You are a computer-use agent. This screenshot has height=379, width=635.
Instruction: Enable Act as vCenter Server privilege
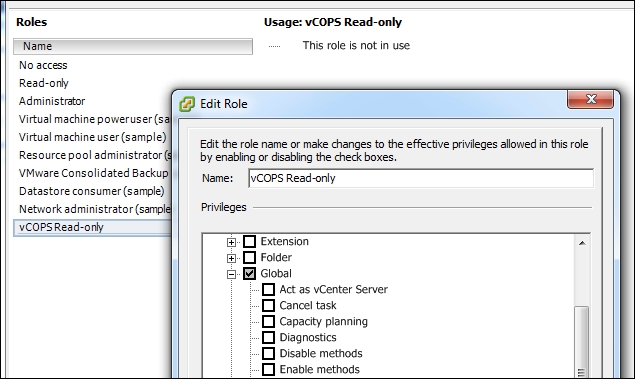click(x=268, y=290)
